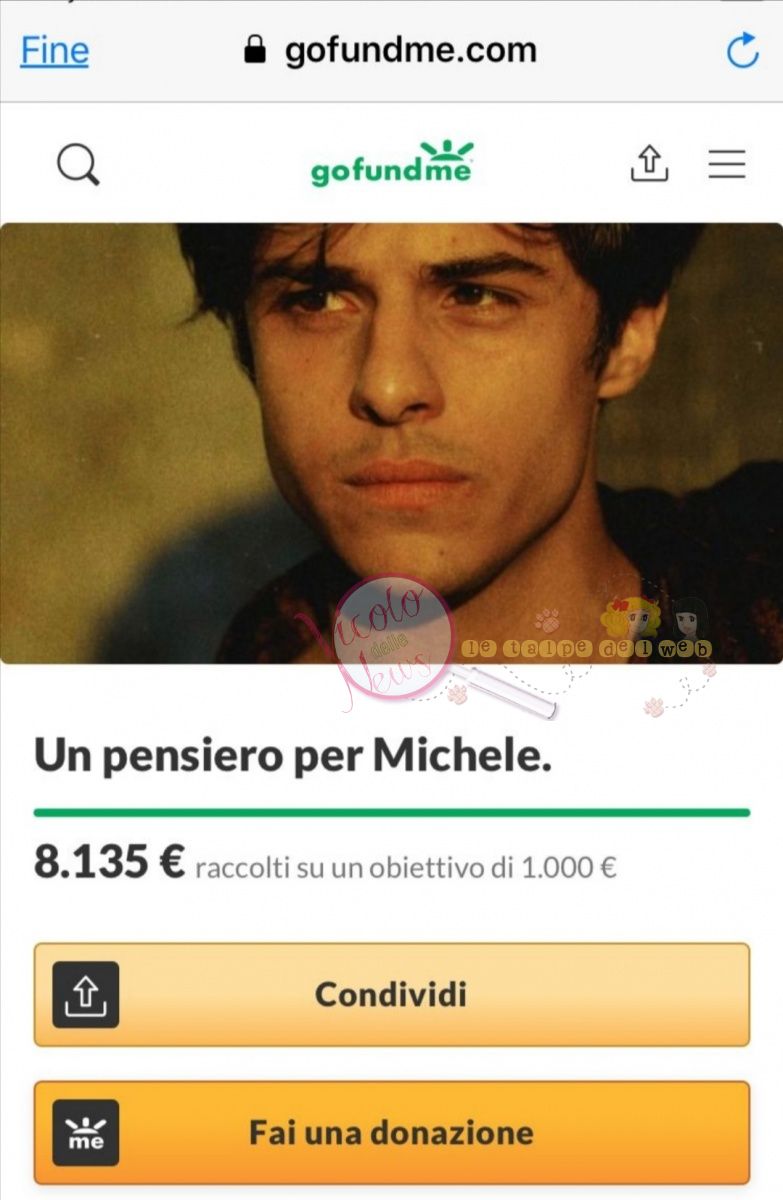Tap the 8.135 € raised amount
The height and width of the screenshot is (1200, 783).
[110, 861]
